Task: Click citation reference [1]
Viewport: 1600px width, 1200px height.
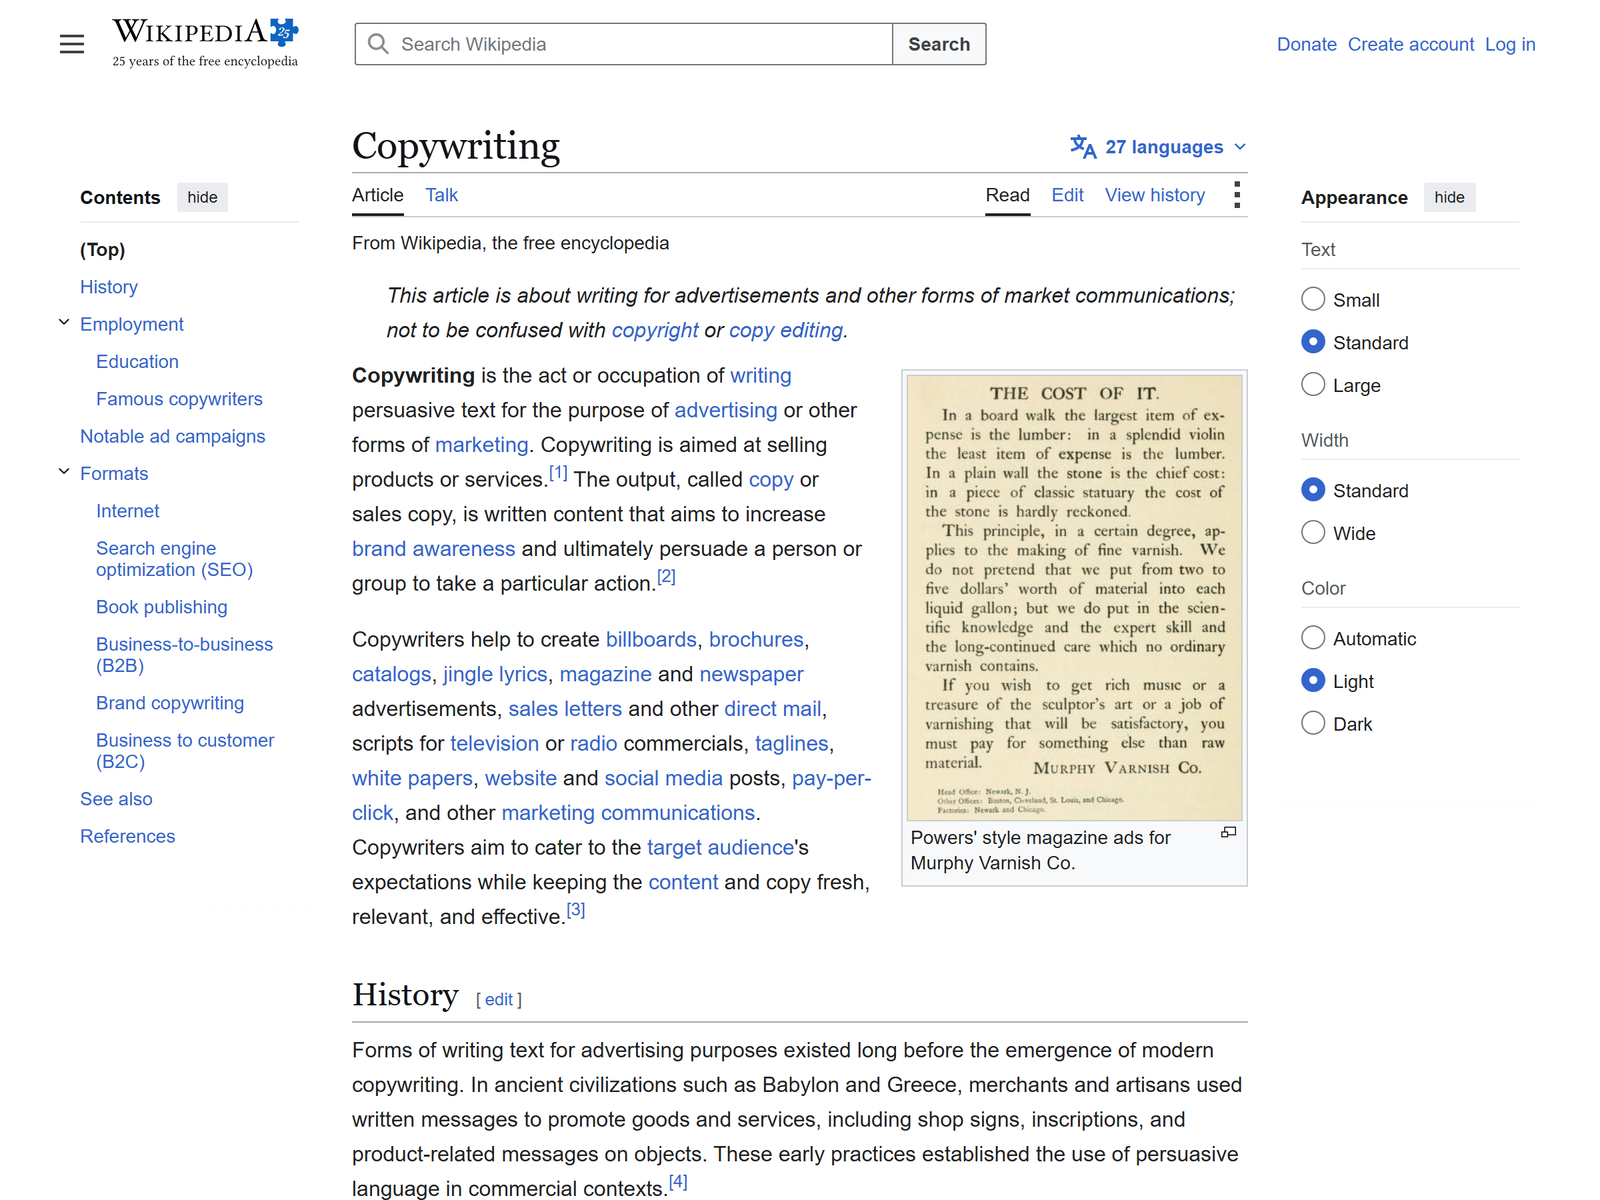Action: [x=558, y=473]
